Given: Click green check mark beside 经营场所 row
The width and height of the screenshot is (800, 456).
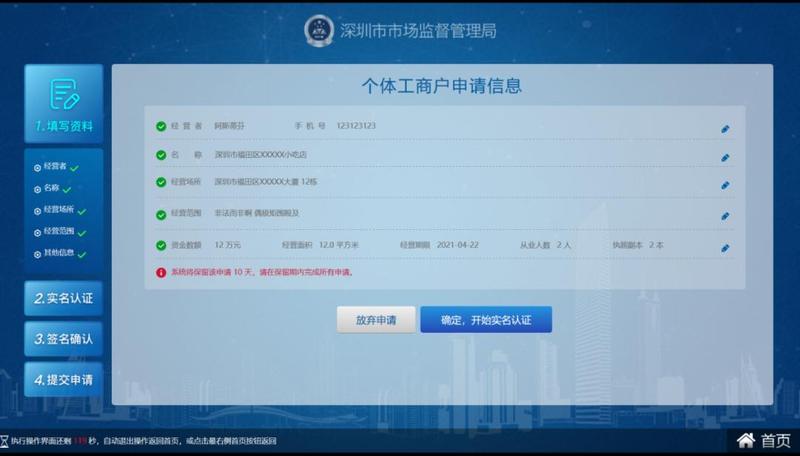Looking at the screenshot, I should 161,182.
